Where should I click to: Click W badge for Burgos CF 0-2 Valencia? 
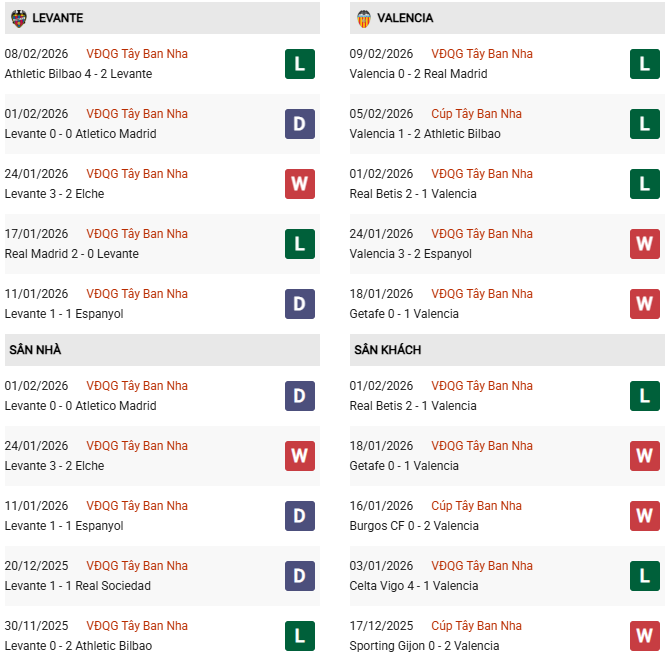pos(644,516)
